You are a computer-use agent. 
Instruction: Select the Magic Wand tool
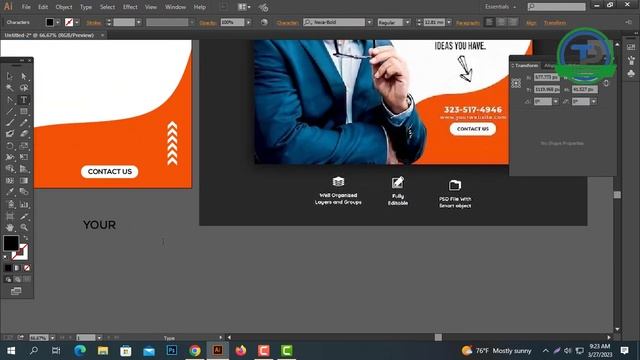pos(10,88)
